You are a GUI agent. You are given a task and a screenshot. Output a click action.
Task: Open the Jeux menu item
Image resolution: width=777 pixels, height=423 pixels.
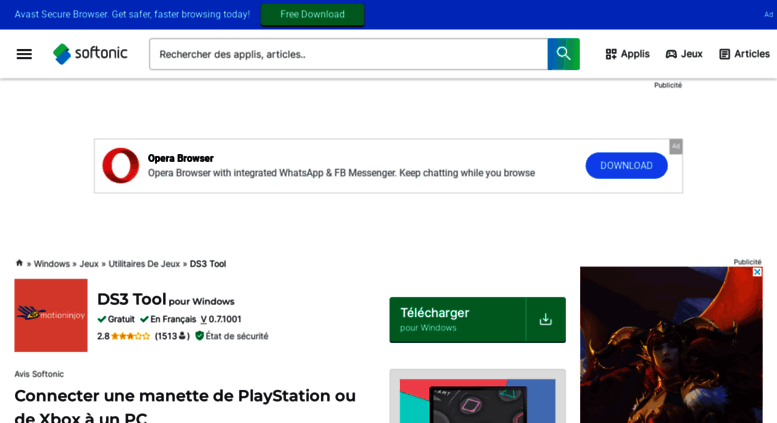point(684,53)
